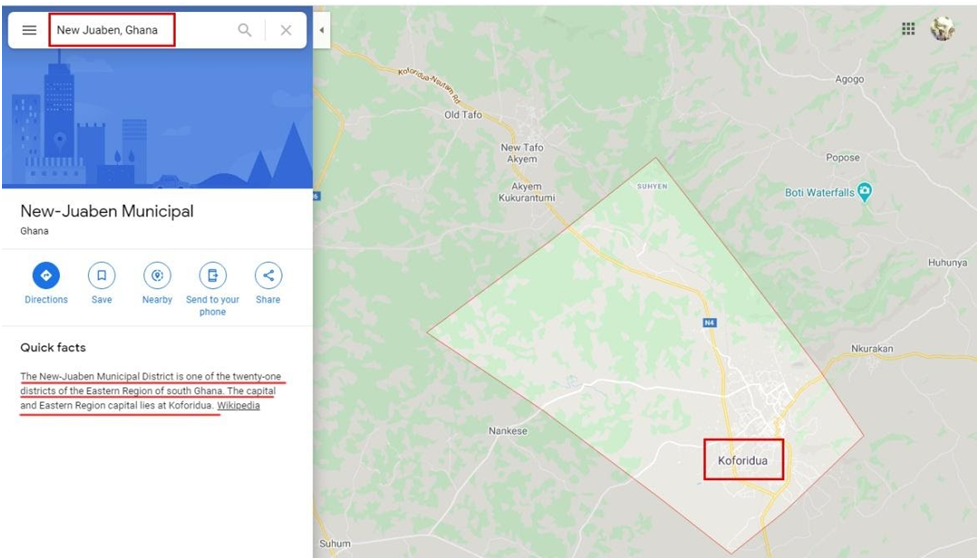
Task: Clear the search with the X icon
Action: (286, 30)
